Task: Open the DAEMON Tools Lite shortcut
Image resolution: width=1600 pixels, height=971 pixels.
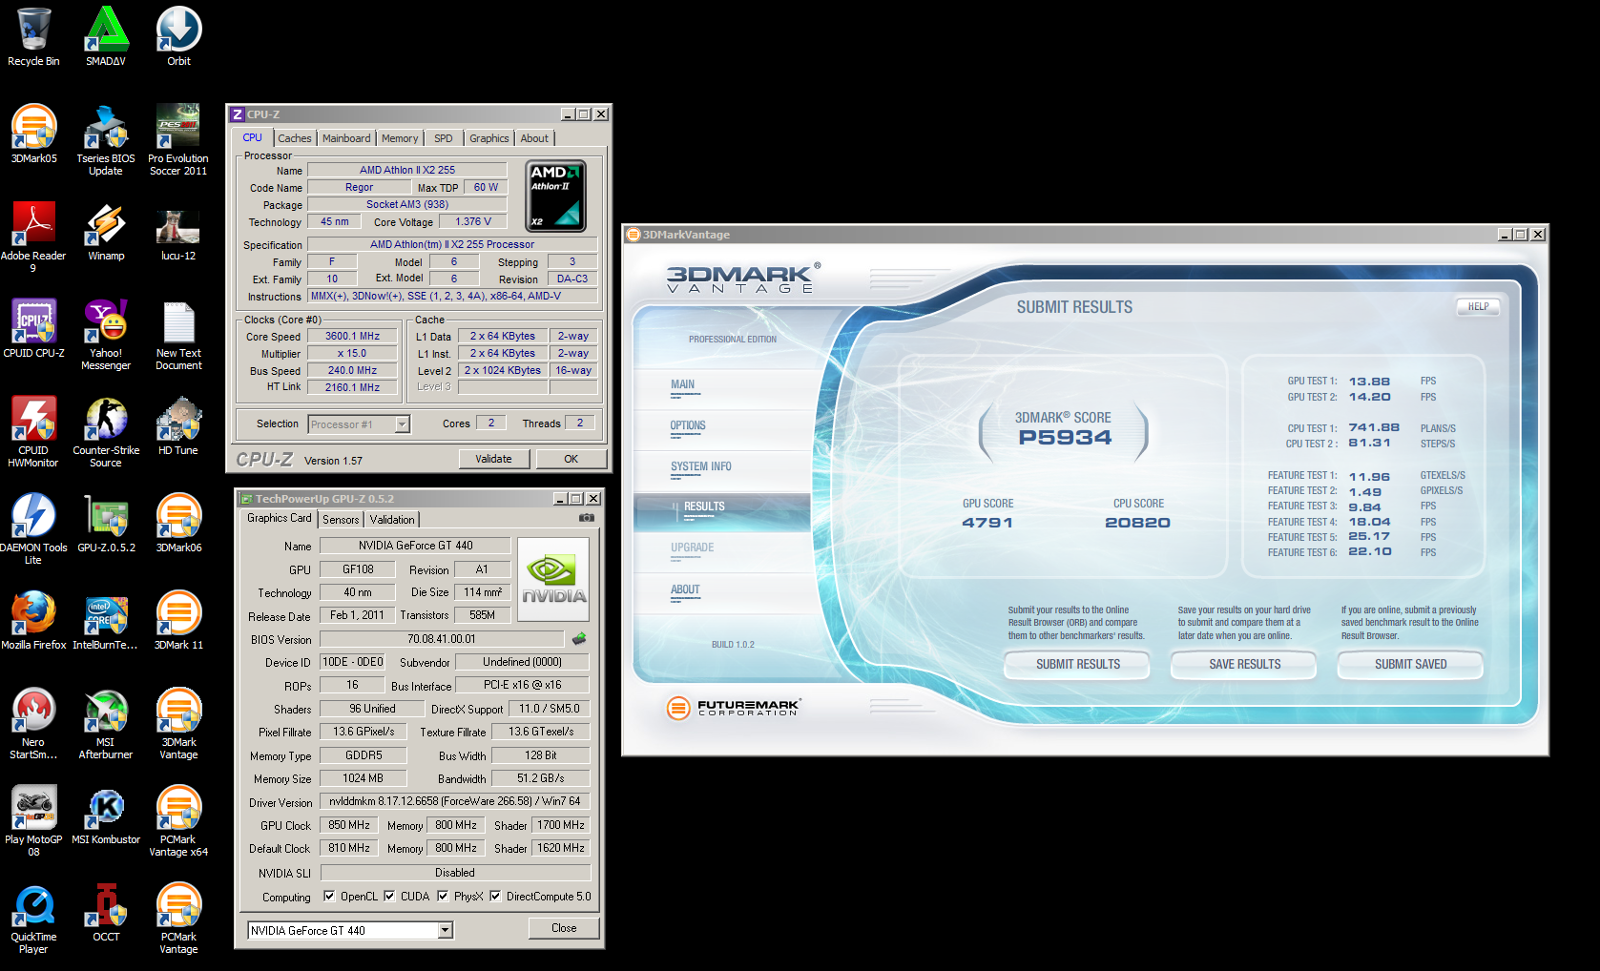Action: (33, 528)
